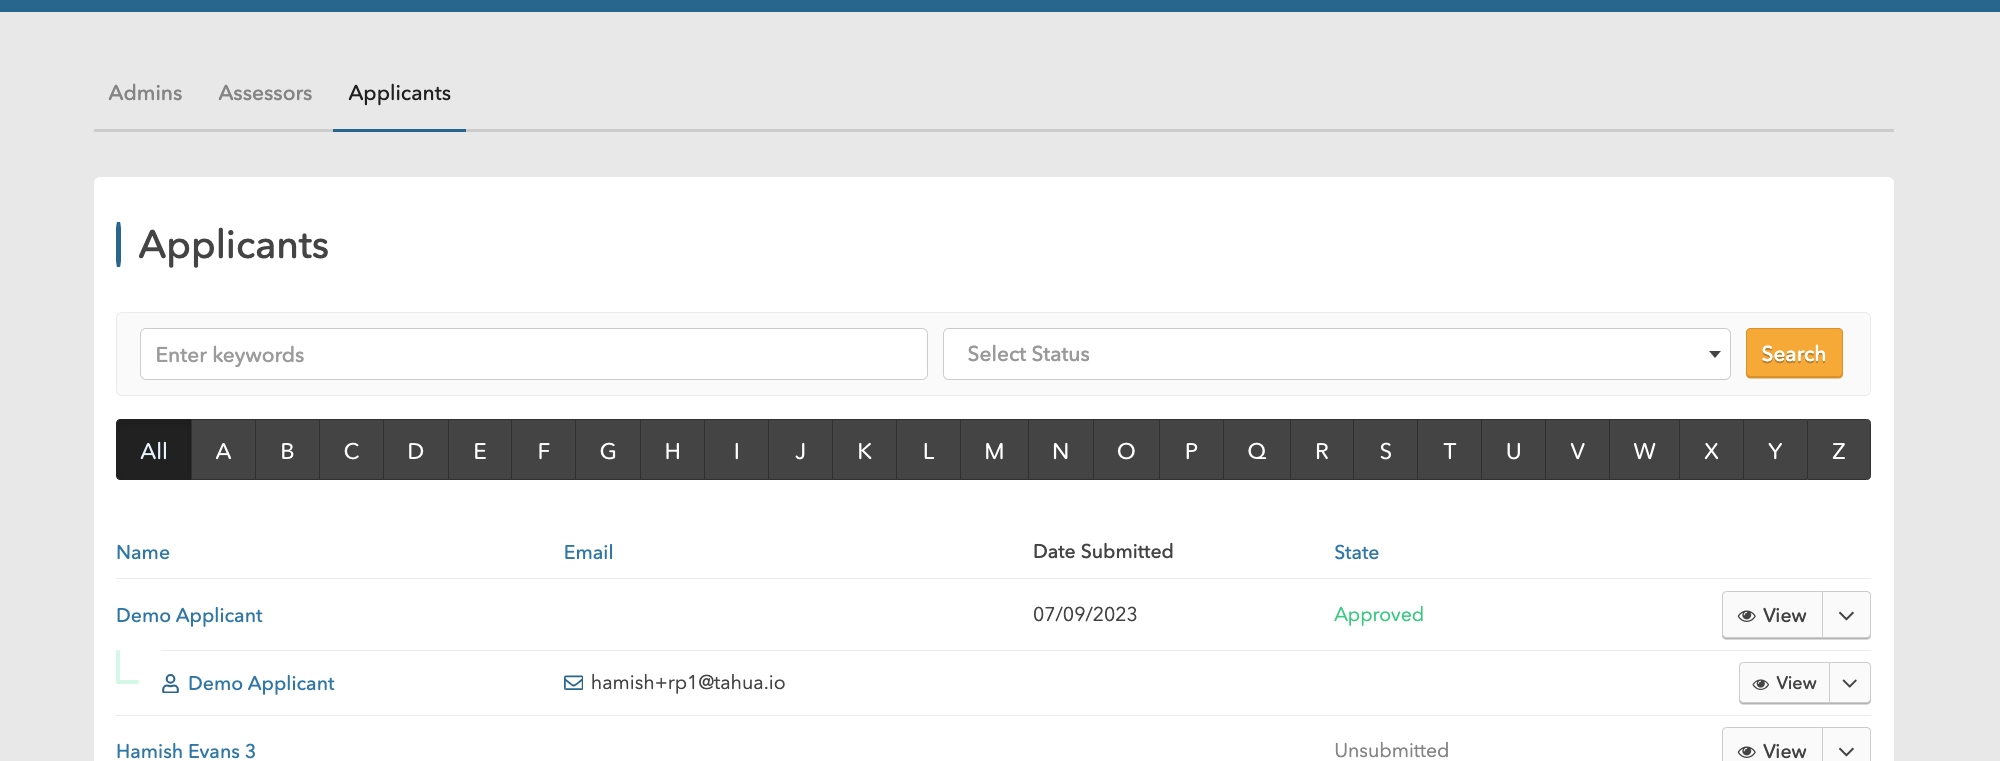Sort the list by State column header
Image resolution: width=2000 pixels, height=761 pixels.
pyautogui.click(x=1356, y=553)
